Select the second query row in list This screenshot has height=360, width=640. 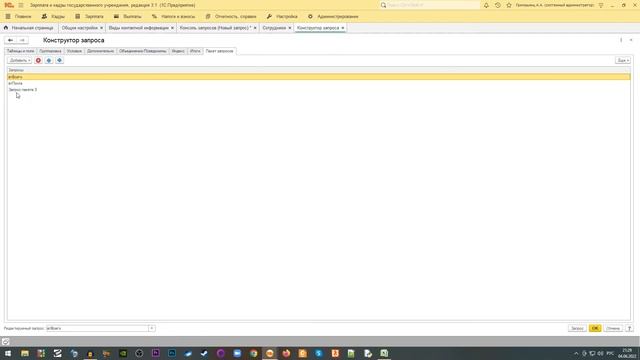tap(319, 83)
